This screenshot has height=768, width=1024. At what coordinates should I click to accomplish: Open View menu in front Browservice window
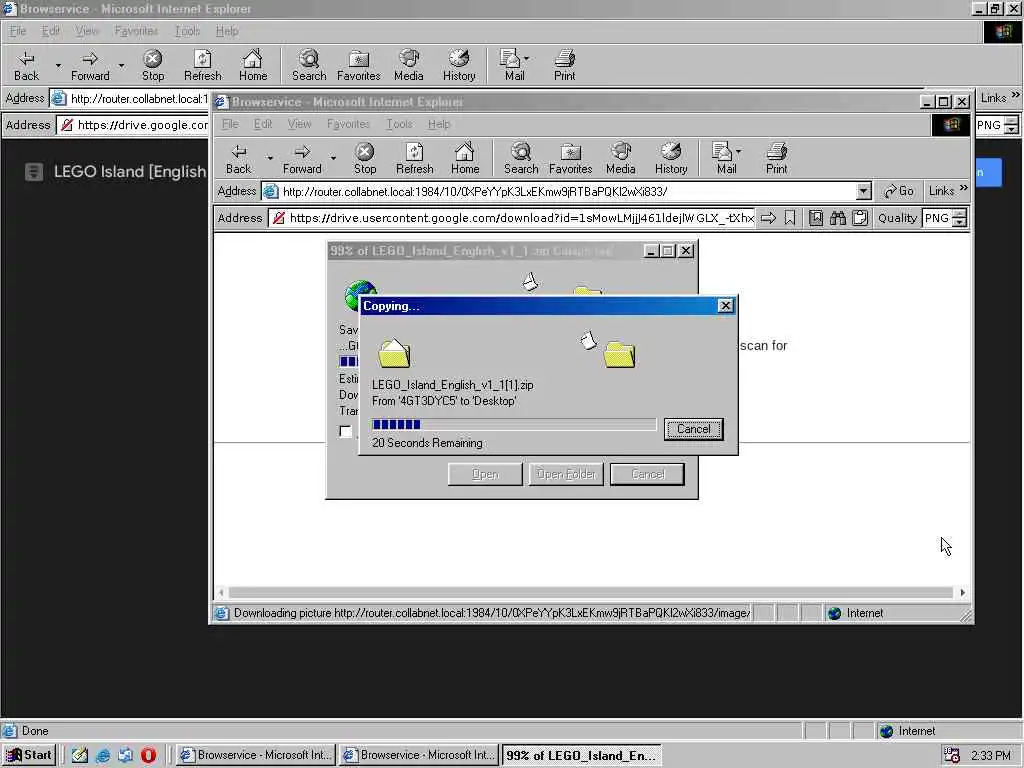pos(299,124)
